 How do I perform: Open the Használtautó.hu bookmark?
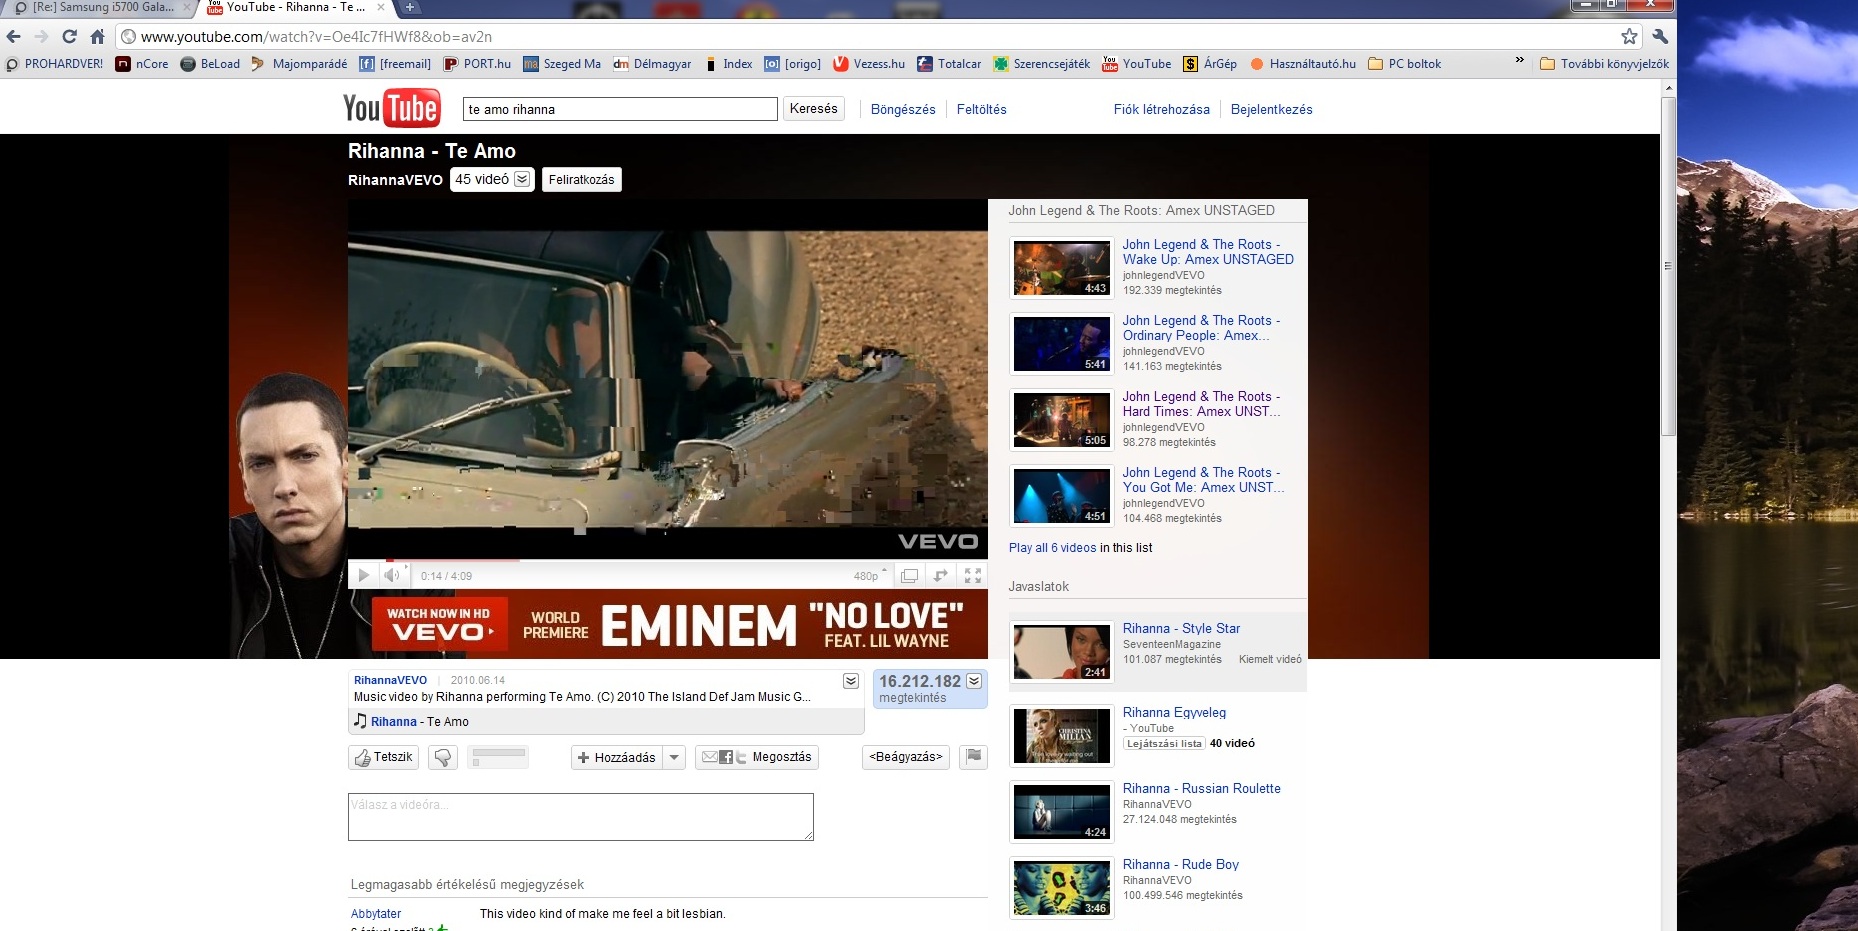click(x=1303, y=64)
